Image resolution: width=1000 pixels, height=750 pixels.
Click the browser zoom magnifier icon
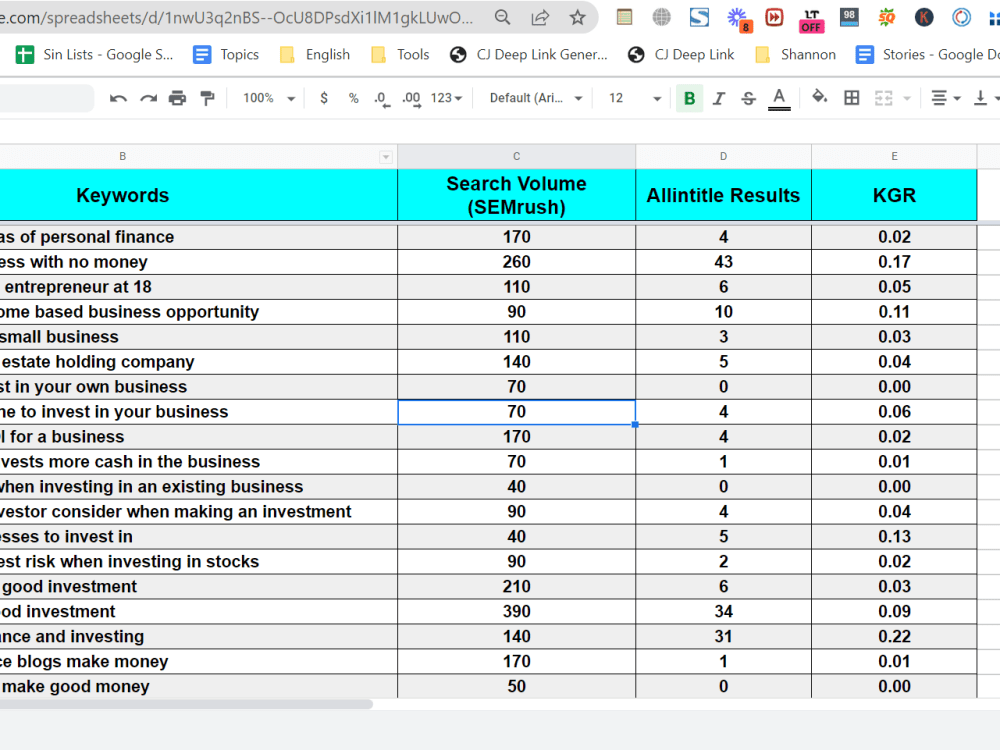(503, 17)
